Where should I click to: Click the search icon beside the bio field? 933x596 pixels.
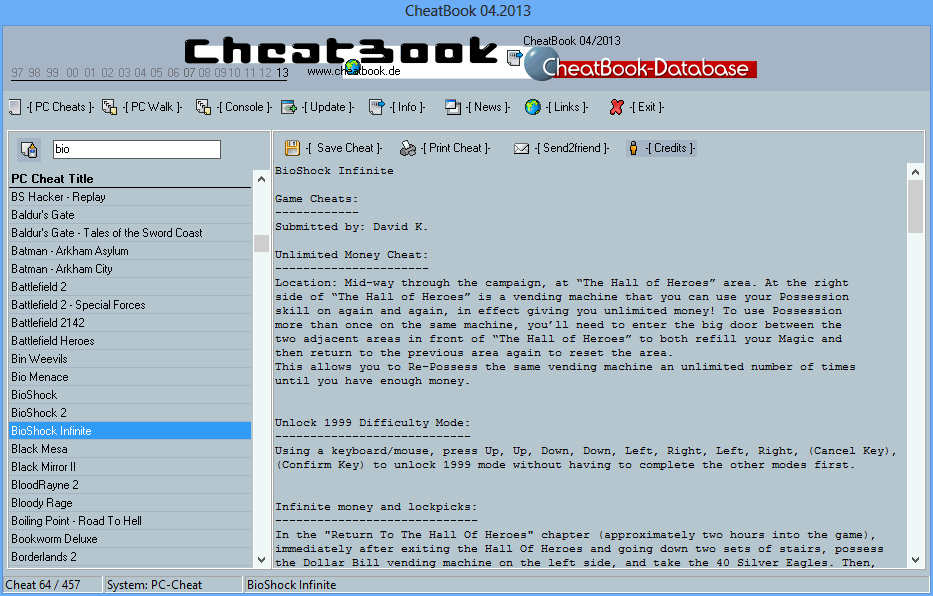(x=29, y=149)
